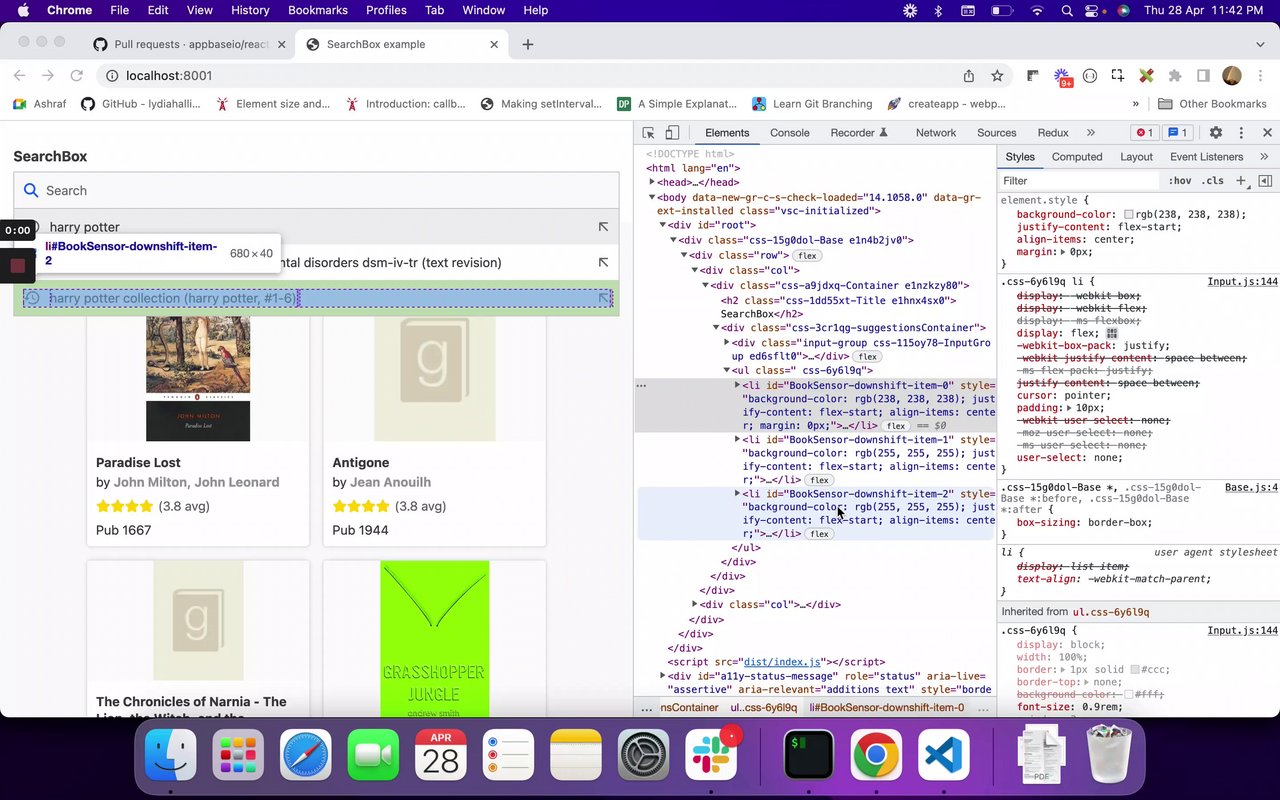Toggle the :hov element state panel
The height and width of the screenshot is (800, 1280).
point(1180,181)
